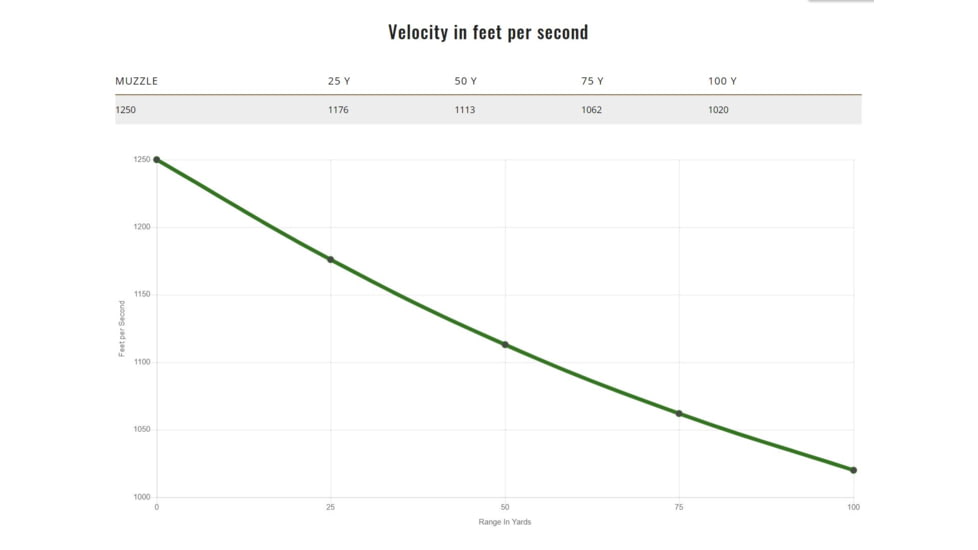Viewport: 978px width, 550px height.
Task: Click the 1113 velocity table cell
Action: point(465,110)
